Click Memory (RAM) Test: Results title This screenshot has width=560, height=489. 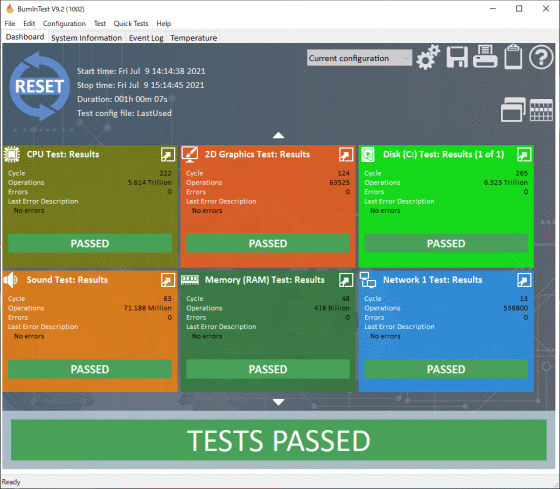click(x=265, y=280)
